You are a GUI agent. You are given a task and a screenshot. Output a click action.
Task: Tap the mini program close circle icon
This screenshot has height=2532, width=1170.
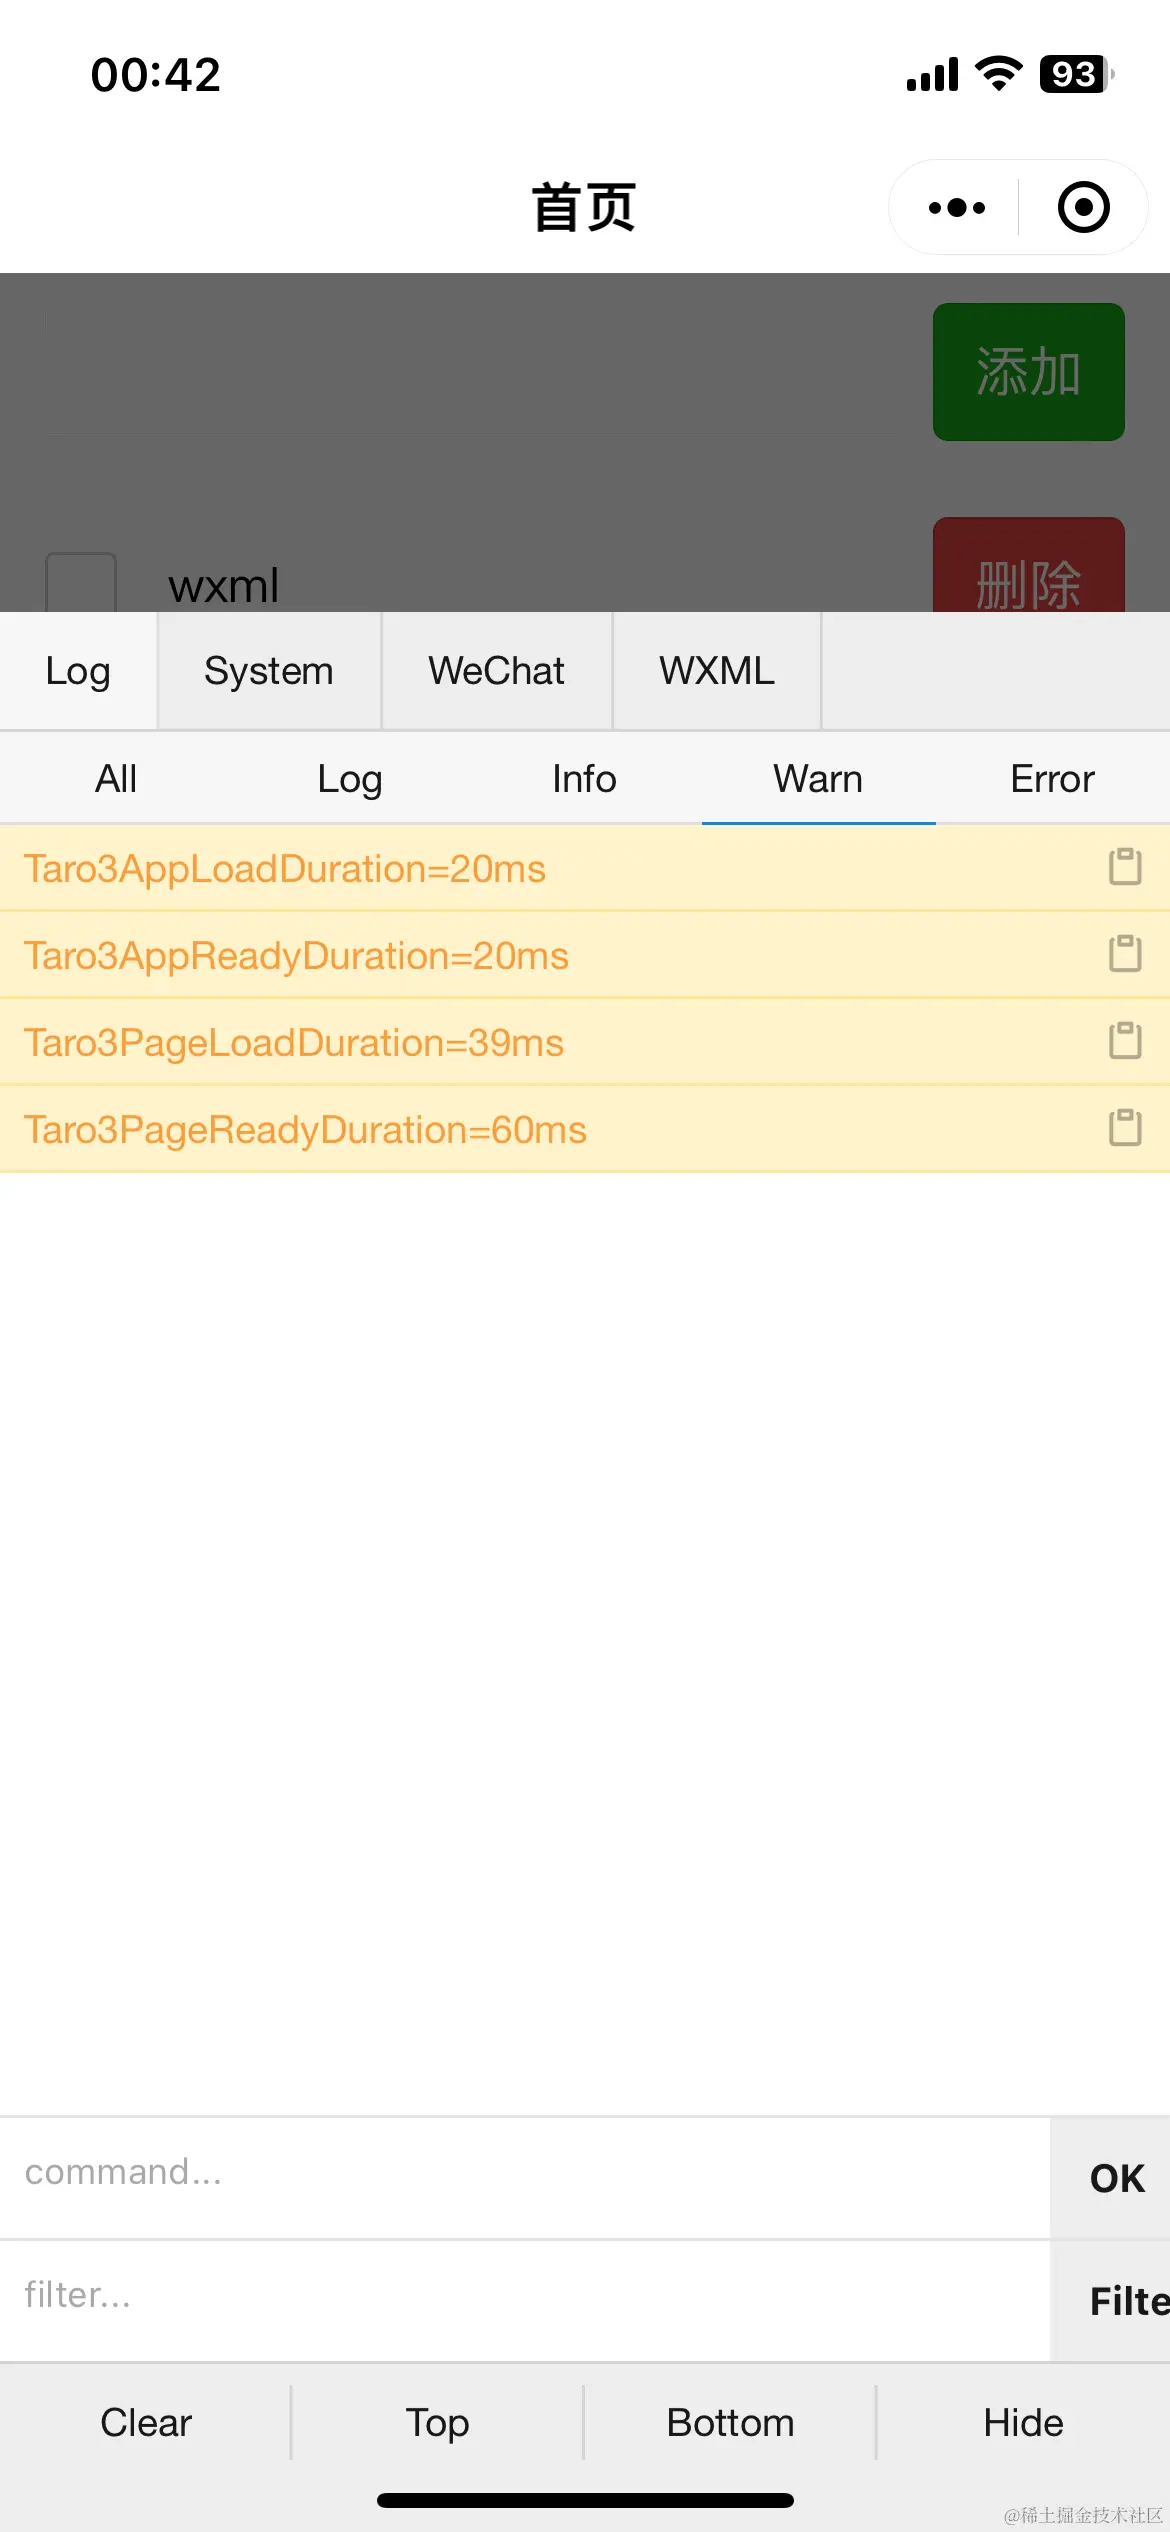(1084, 207)
